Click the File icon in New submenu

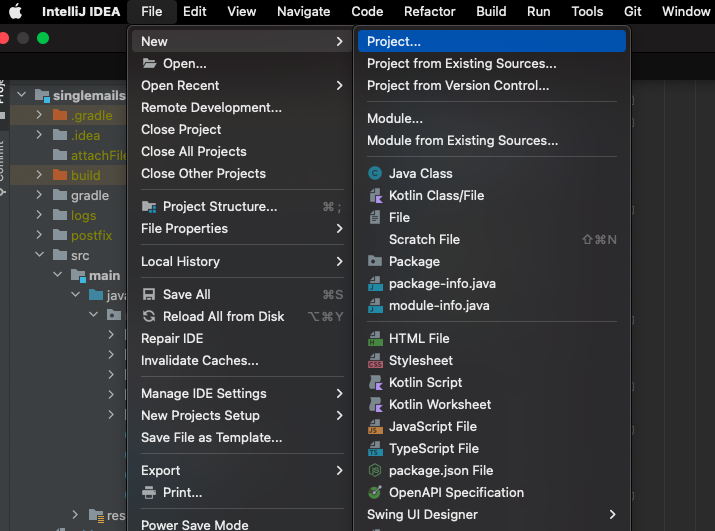(x=375, y=218)
